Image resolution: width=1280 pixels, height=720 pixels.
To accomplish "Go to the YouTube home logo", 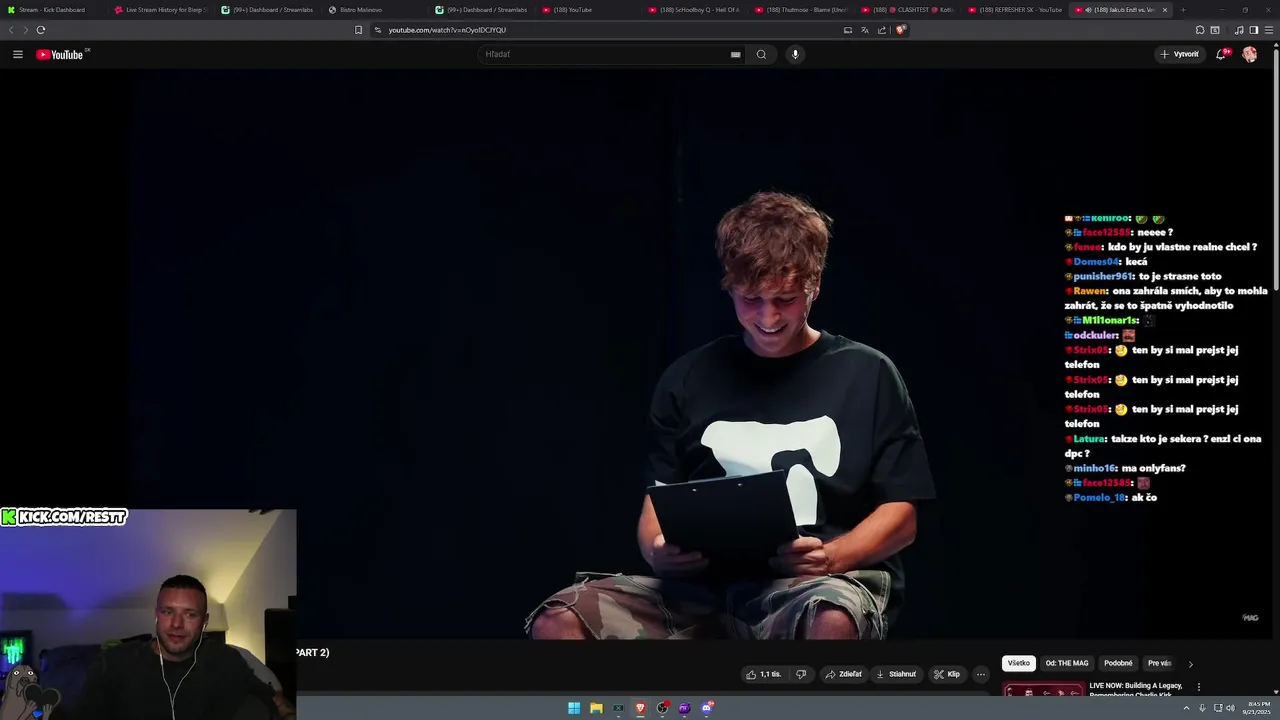I will [x=62, y=54].
